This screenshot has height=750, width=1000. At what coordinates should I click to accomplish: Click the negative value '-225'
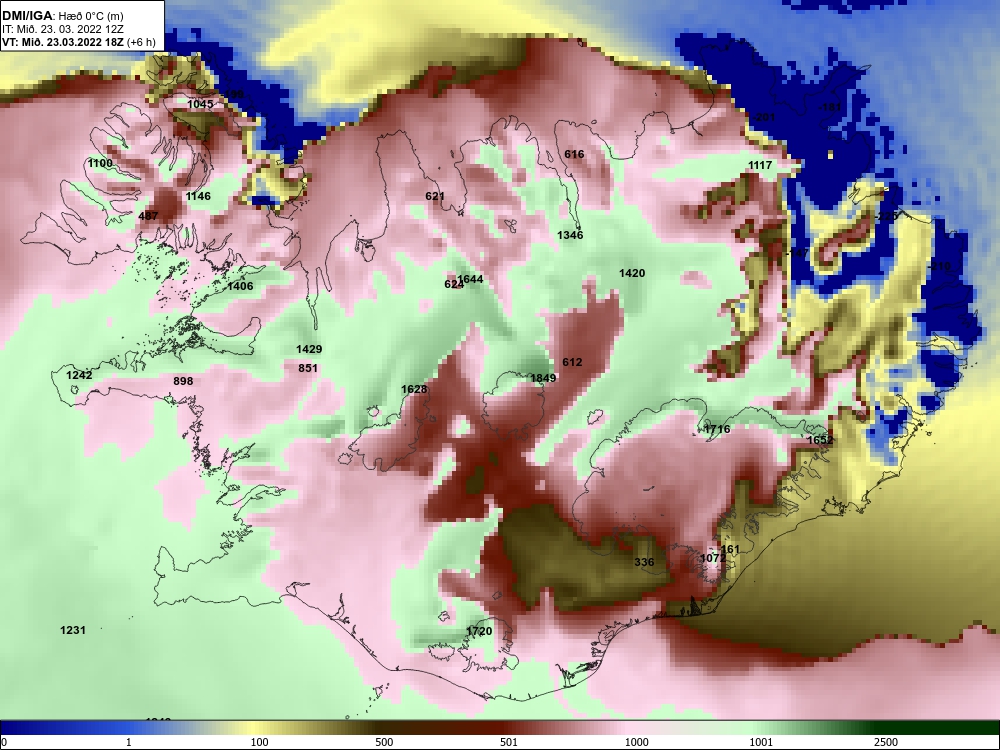[x=886, y=216]
